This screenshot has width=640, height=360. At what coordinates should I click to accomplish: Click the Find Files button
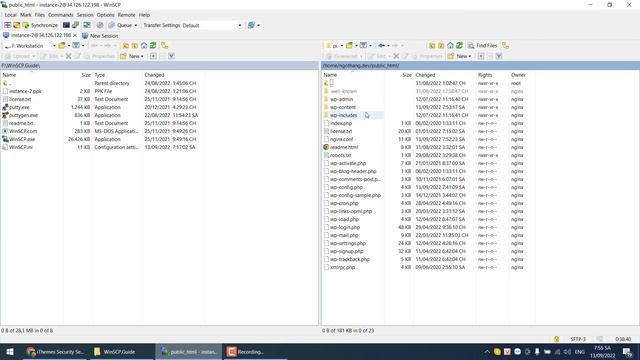pyautogui.click(x=482, y=46)
